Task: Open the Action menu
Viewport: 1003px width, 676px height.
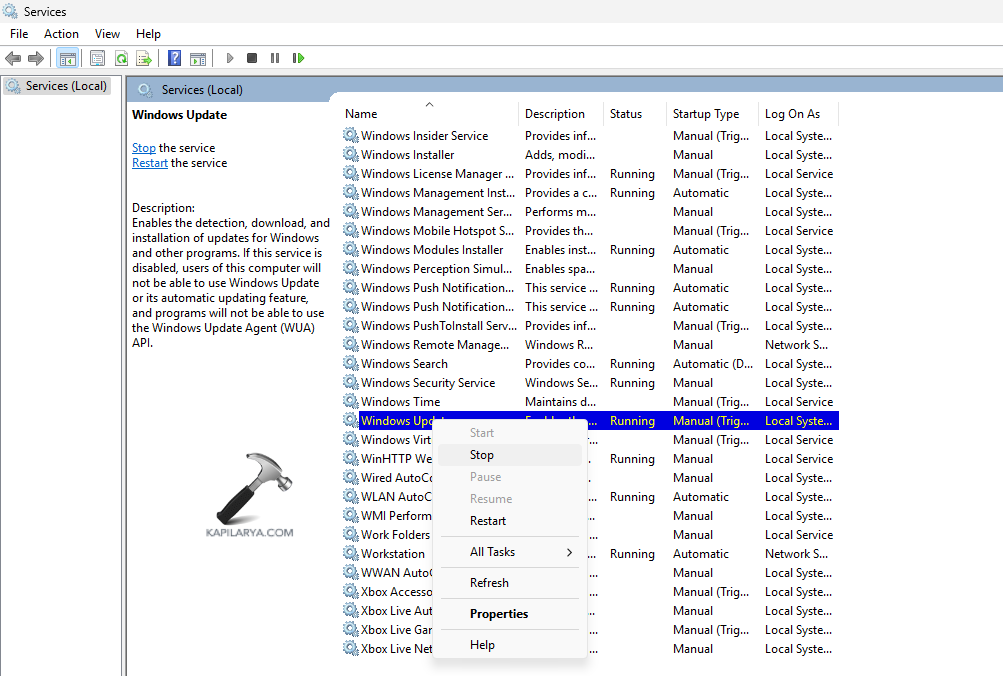Action: pyautogui.click(x=61, y=33)
